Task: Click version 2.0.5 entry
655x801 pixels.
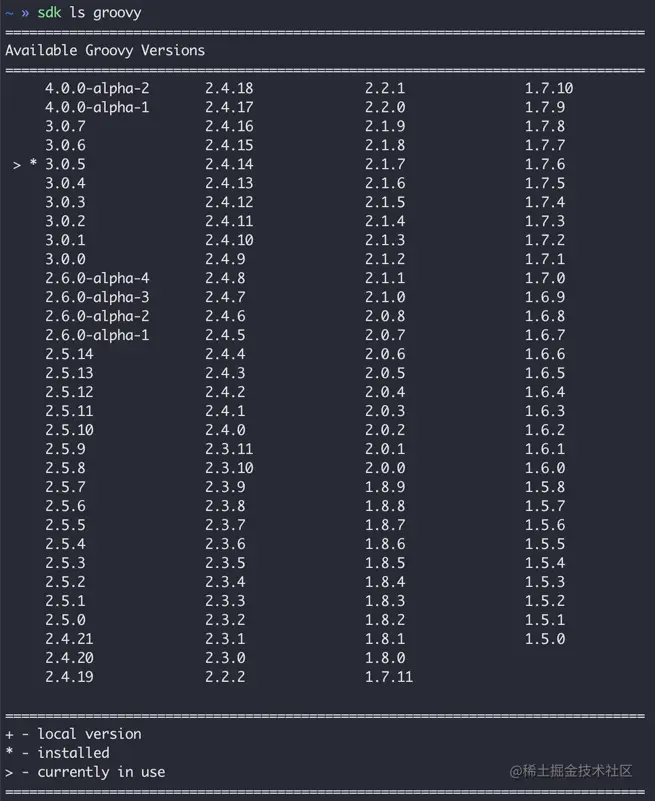Action: click(385, 373)
